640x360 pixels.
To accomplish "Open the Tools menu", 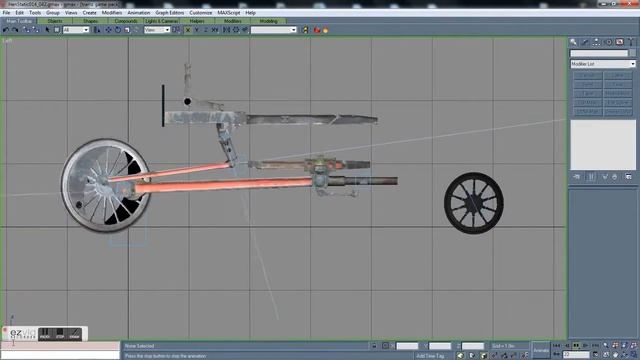I will point(35,13).
